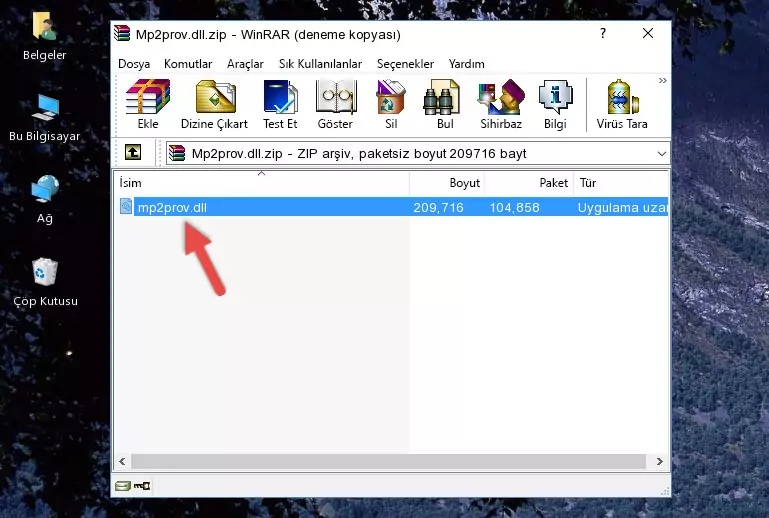The height and width of the screenshot is (518, 769).
Task: Start Virüs Tara scan
Action: (x=622, y=104)
